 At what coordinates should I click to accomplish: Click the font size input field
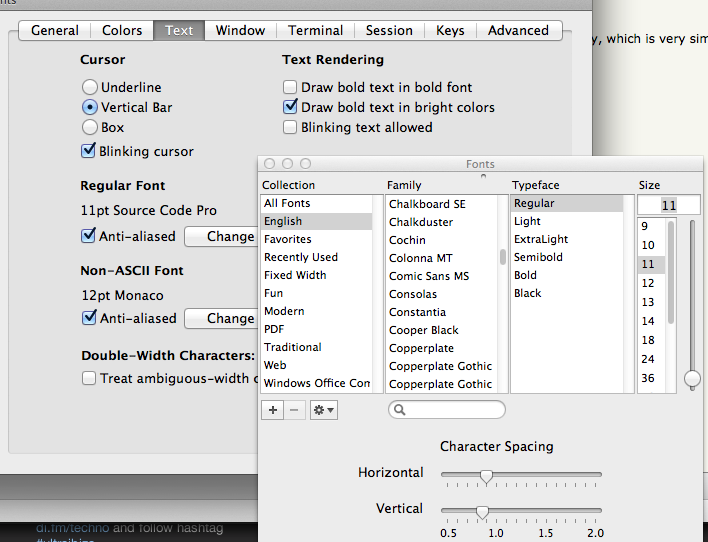669,206
